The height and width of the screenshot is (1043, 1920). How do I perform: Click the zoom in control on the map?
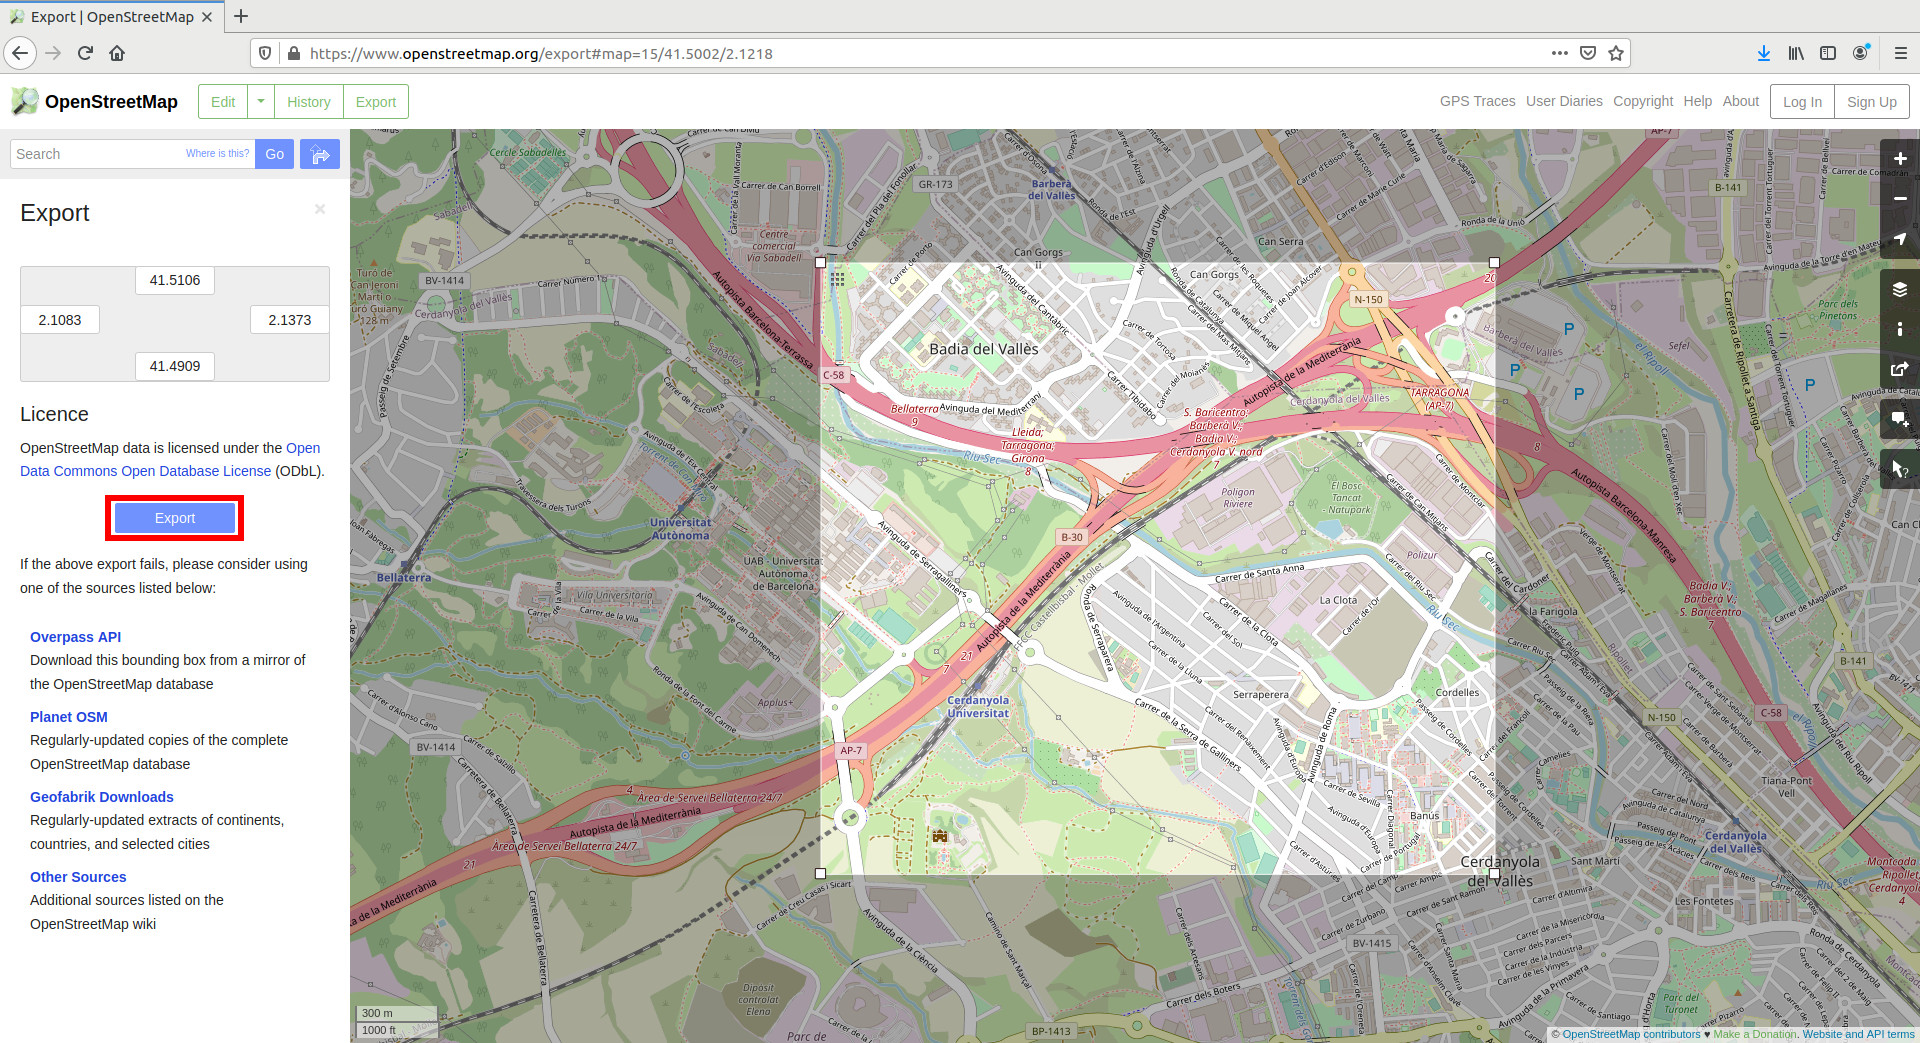(1901, 158)
